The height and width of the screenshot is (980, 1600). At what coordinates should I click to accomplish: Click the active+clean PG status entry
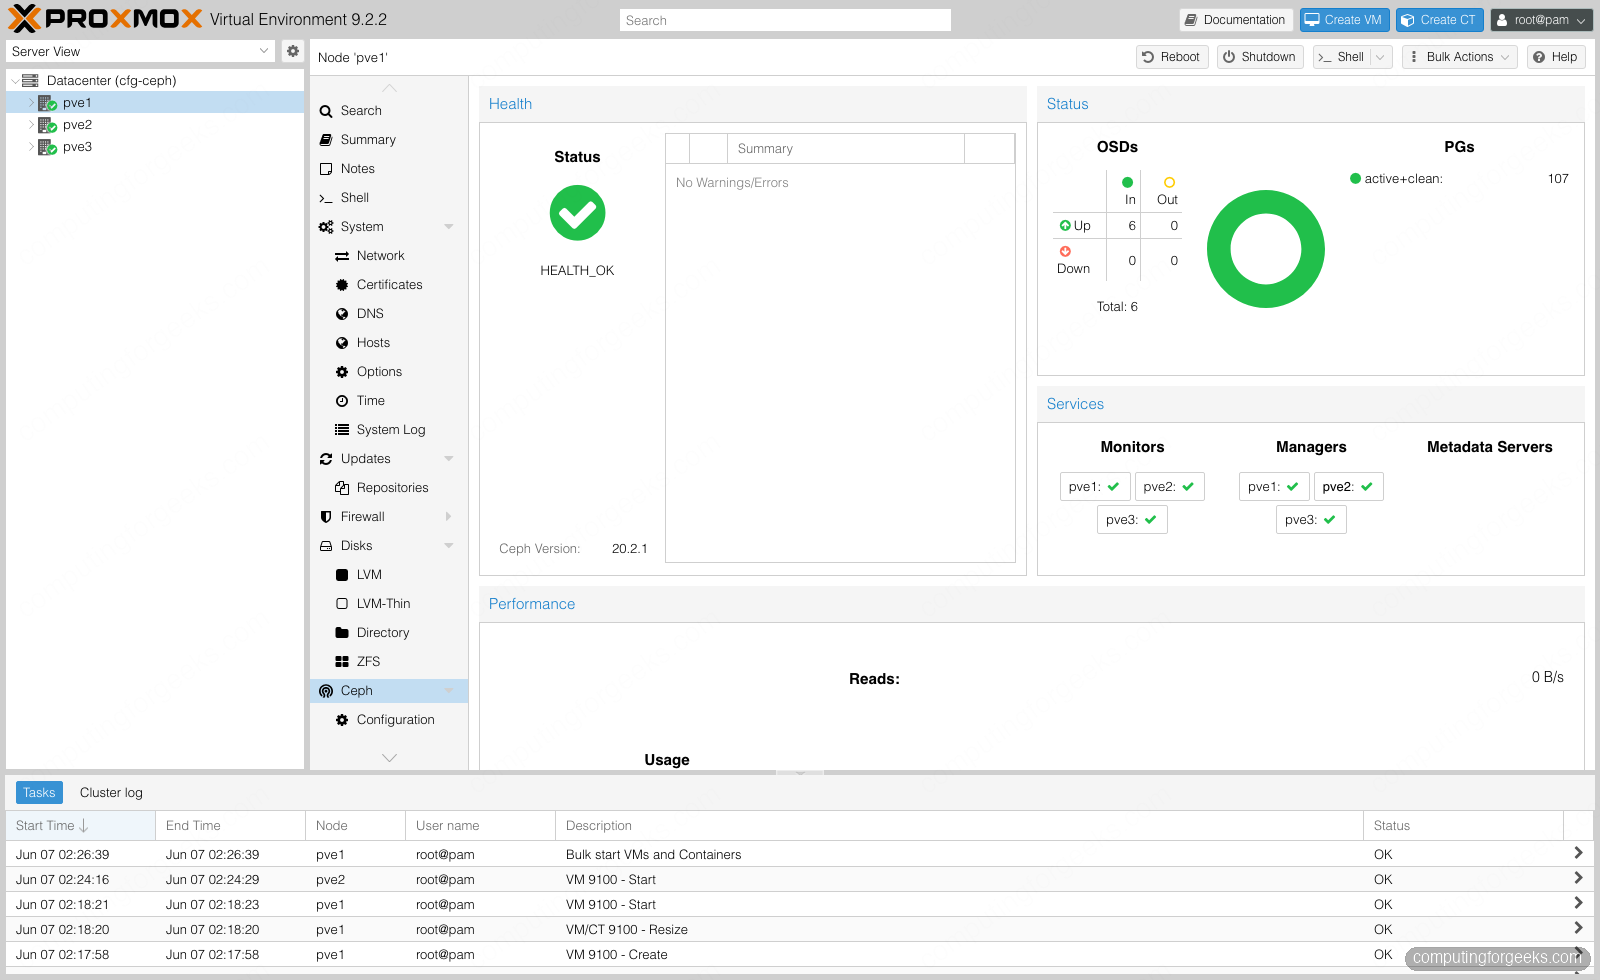pyautogui.click(x=1459, y=179)
